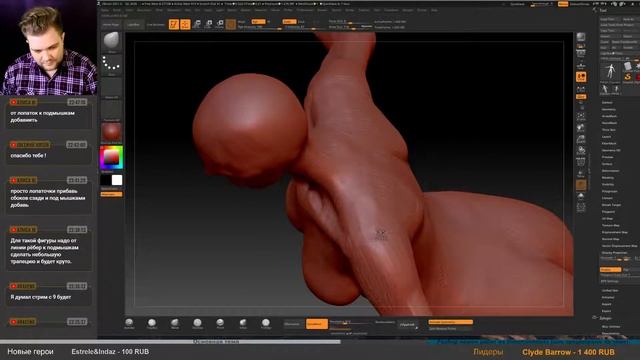This screenshot has width=640, height=360.
Task: Click the orange Menus button top right
Action: tap(563, 4)
